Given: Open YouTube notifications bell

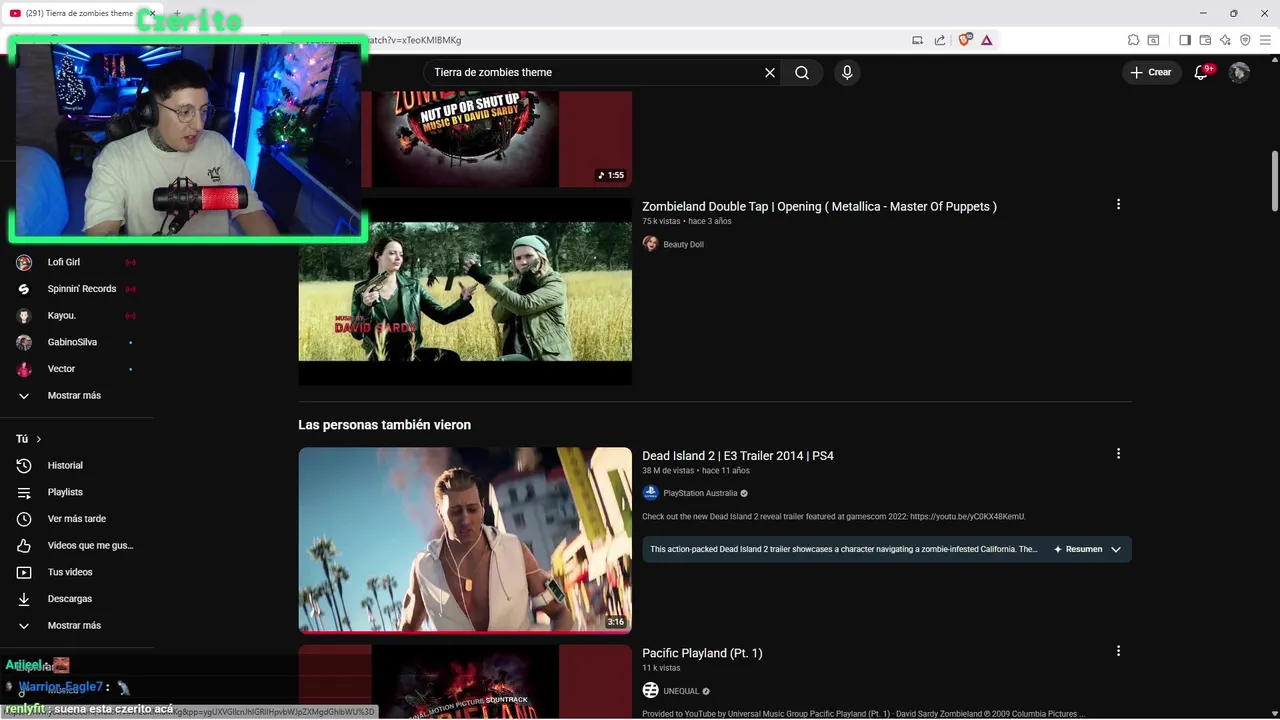Looking at the screenshot, I should [x=1202, y=72].
